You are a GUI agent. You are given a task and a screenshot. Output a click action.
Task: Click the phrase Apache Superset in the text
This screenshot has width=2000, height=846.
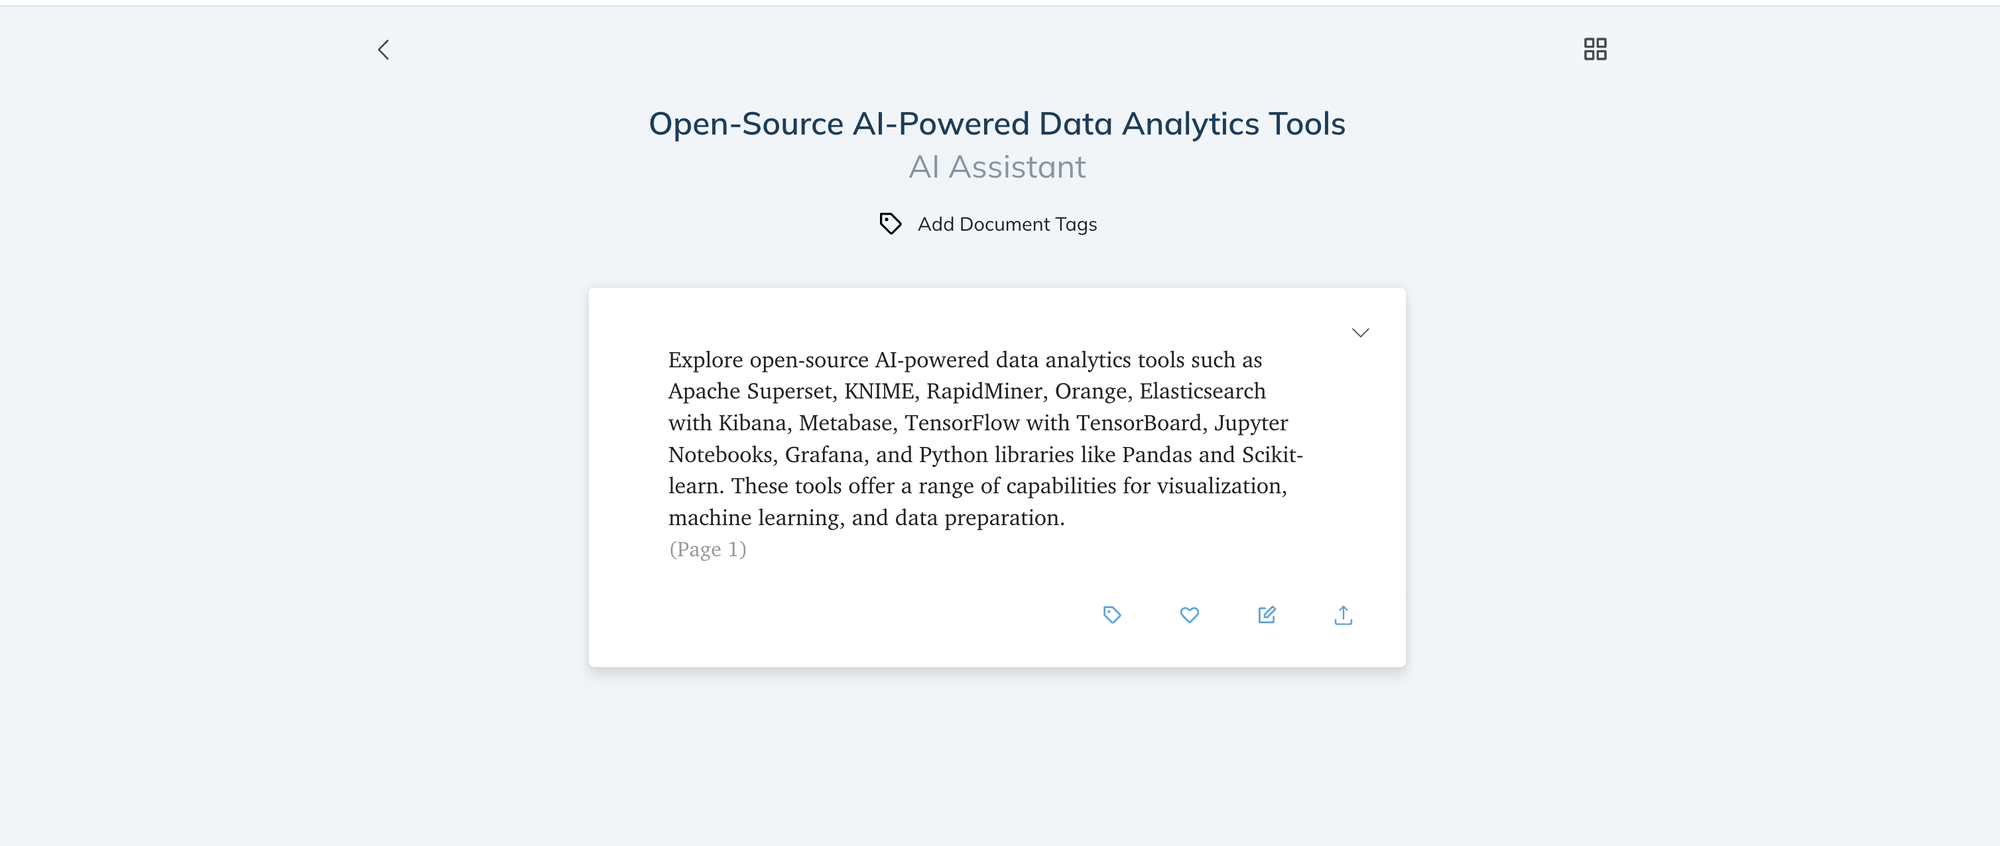750,391
